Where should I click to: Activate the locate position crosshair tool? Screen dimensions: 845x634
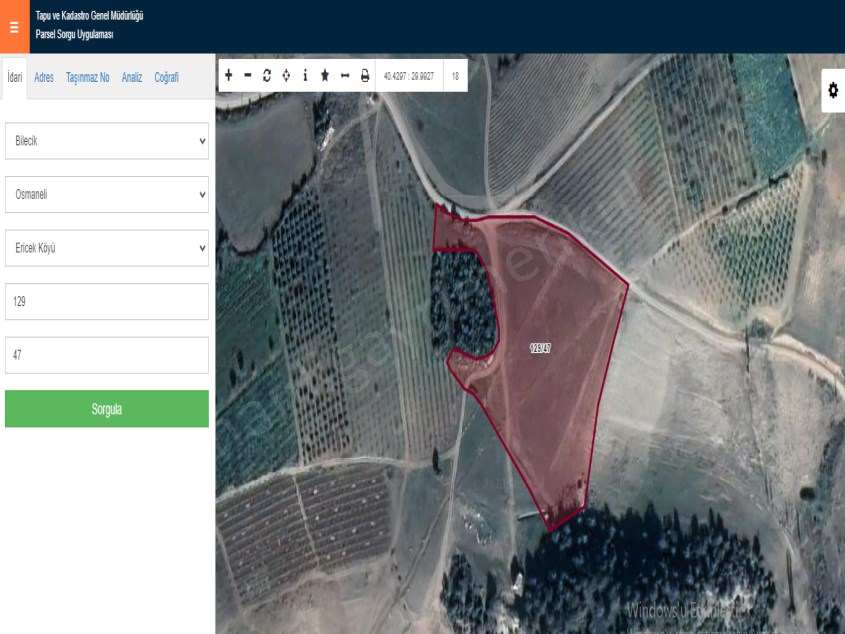point(287,73)
